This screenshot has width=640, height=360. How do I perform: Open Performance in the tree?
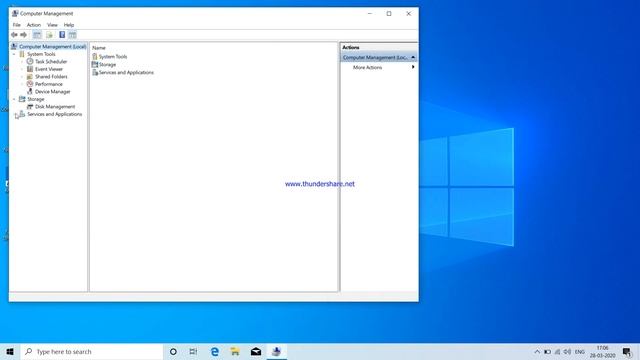49,84
